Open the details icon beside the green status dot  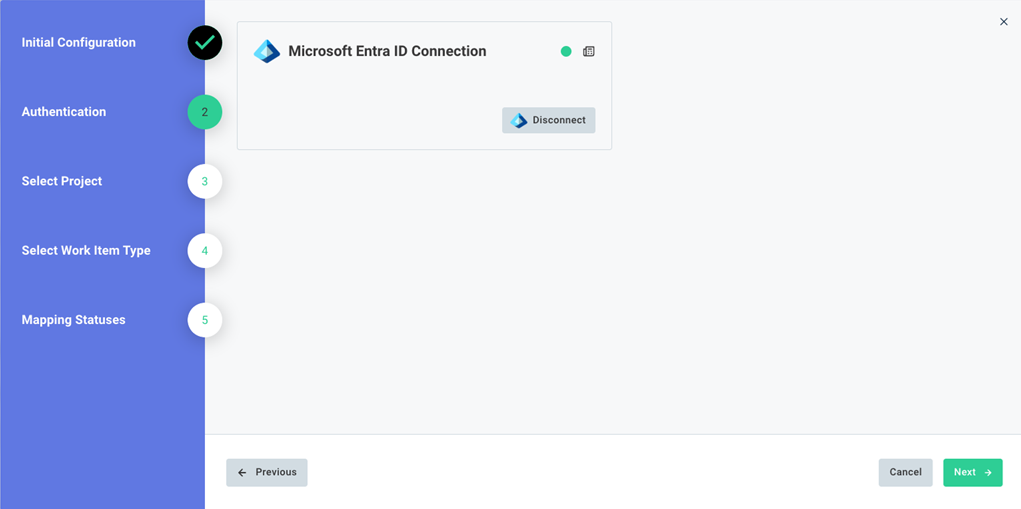tap(589, 51)
